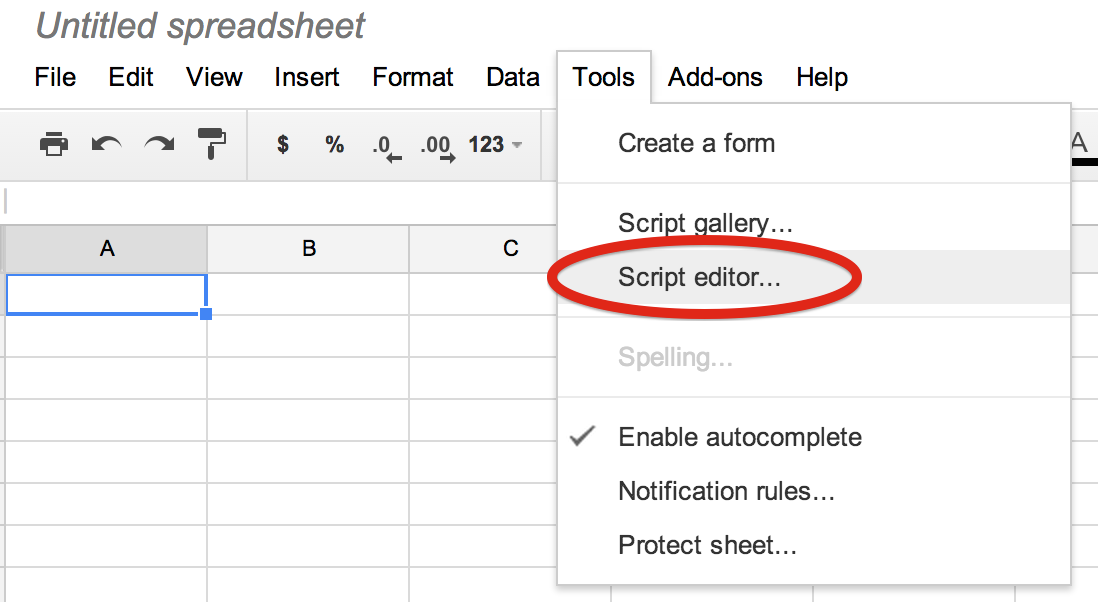1098x602 pixels.
Task: Open the Add-ons menu
Action: [715, 77]
